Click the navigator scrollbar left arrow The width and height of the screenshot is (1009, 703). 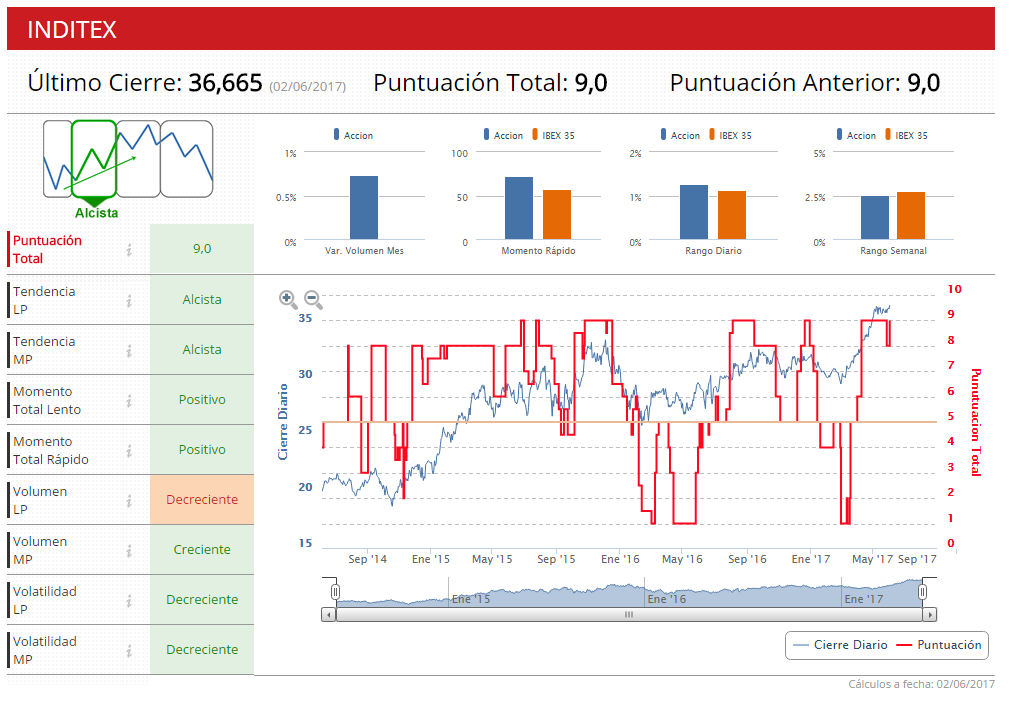[x=329, y=615]
